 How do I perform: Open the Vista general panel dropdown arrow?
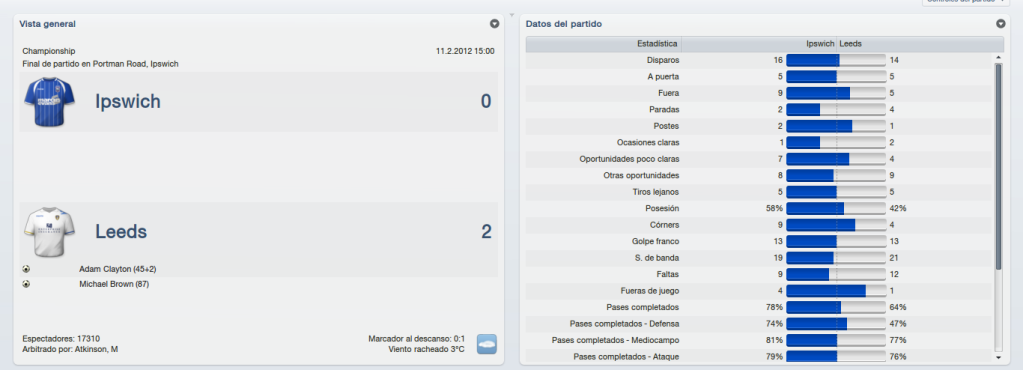click(x=495, y=23)
